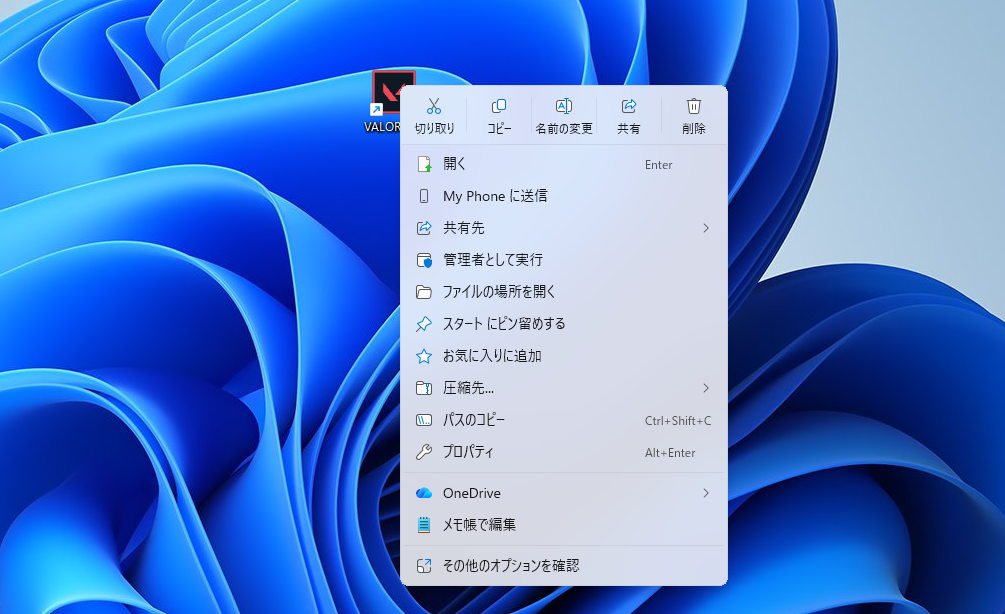Click the Rename (名前の変更) icon

pyautogui.click(x=564, y=107)
